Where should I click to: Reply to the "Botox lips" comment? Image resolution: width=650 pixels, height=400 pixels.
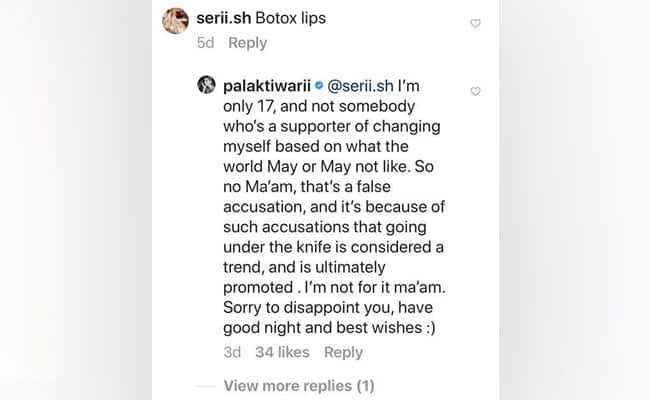(247, 43)
